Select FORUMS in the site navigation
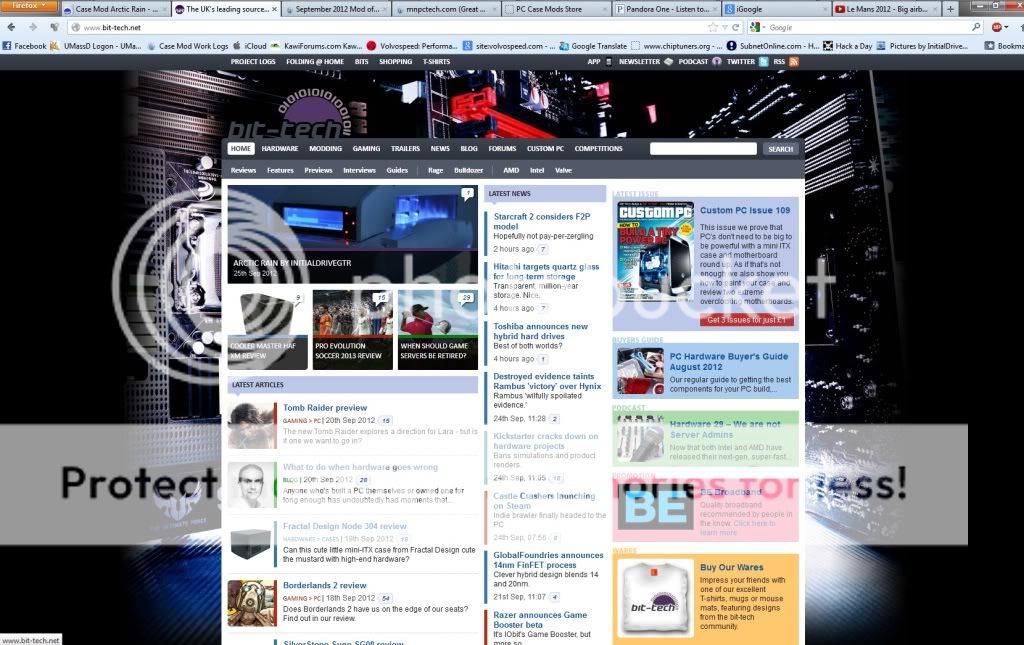Image resolution: width=1024 pixels, height=645 pixels. pyautogui.click(x=502, y=149)
